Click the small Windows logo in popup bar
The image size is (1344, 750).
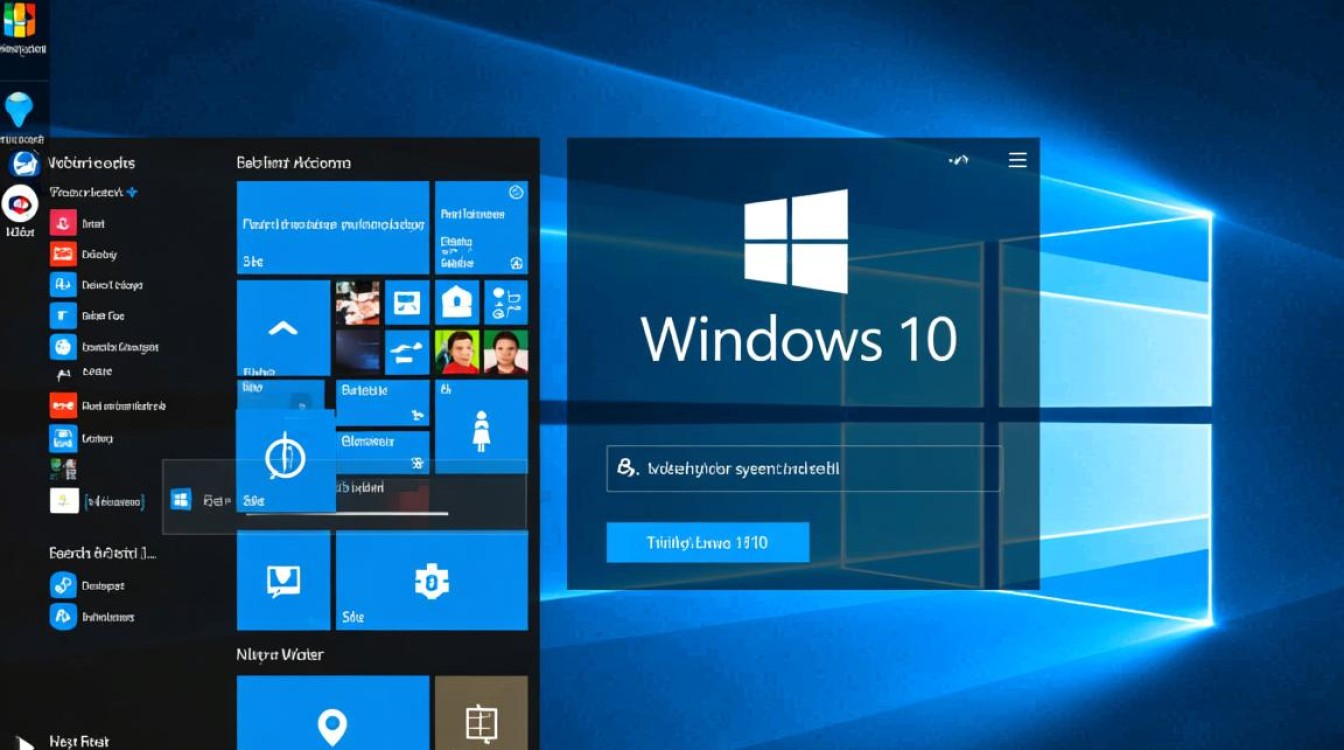pyautogui.click(x=181, y=499)
